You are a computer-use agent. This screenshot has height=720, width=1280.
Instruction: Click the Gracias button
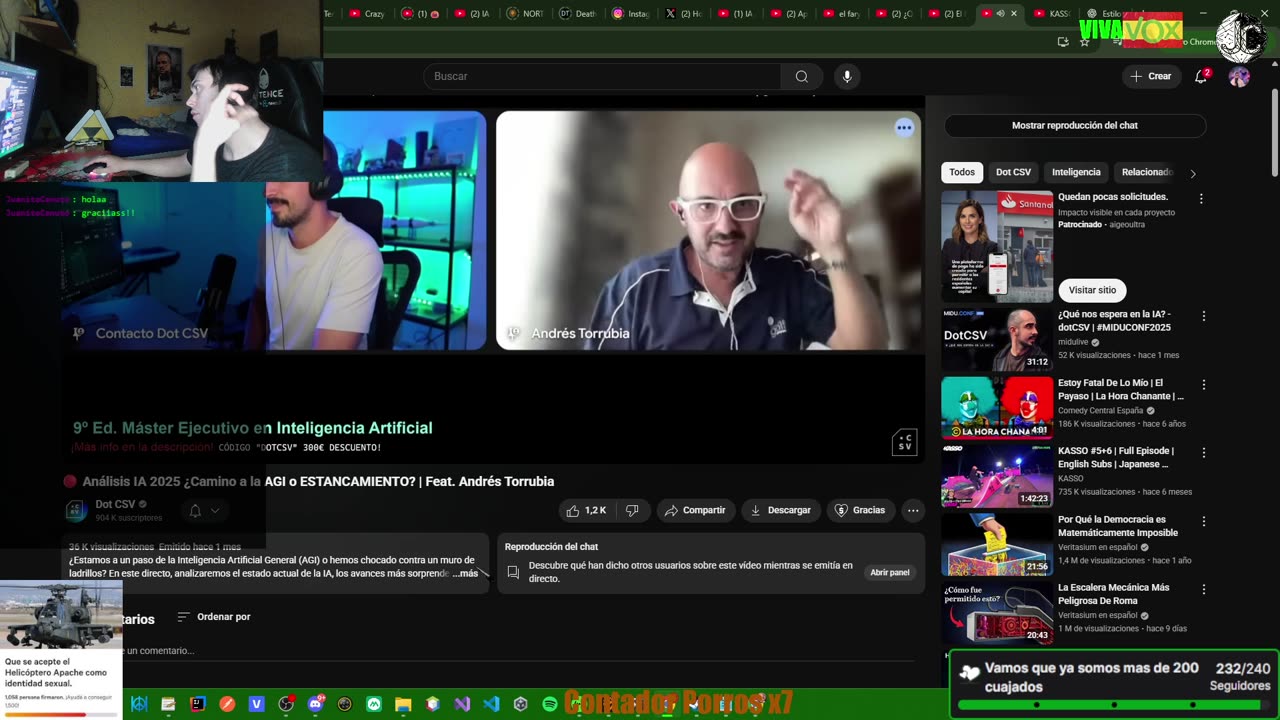click(x=860, y=510)
